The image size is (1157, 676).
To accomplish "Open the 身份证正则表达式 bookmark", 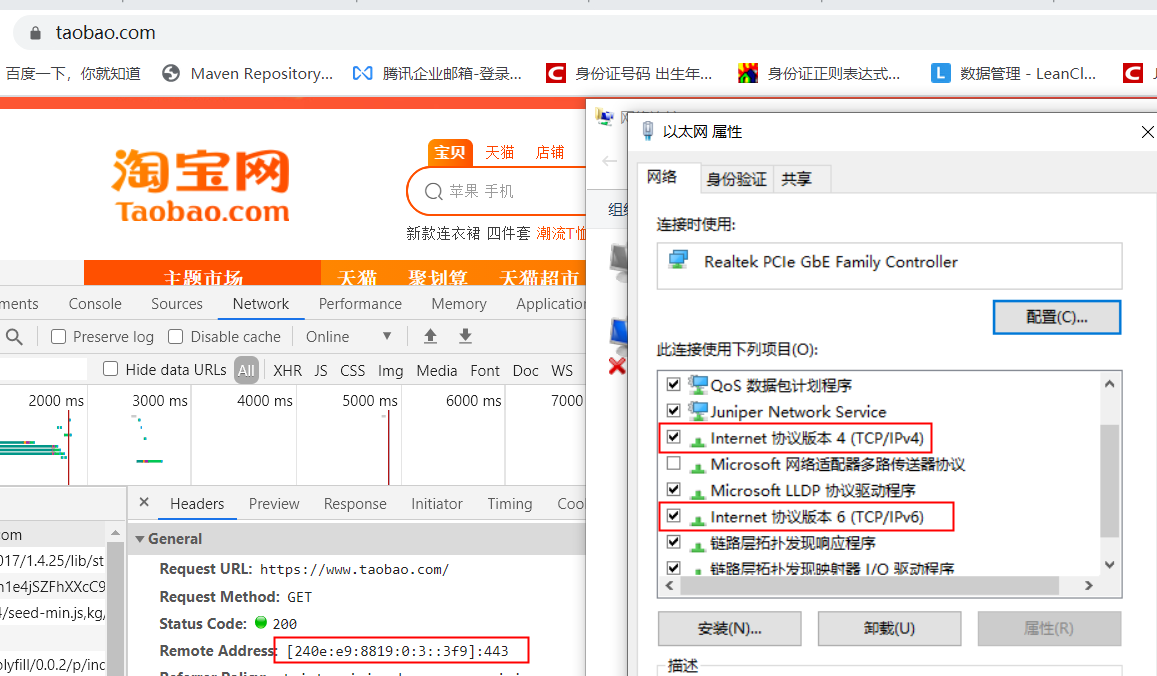I will point(819,73).
